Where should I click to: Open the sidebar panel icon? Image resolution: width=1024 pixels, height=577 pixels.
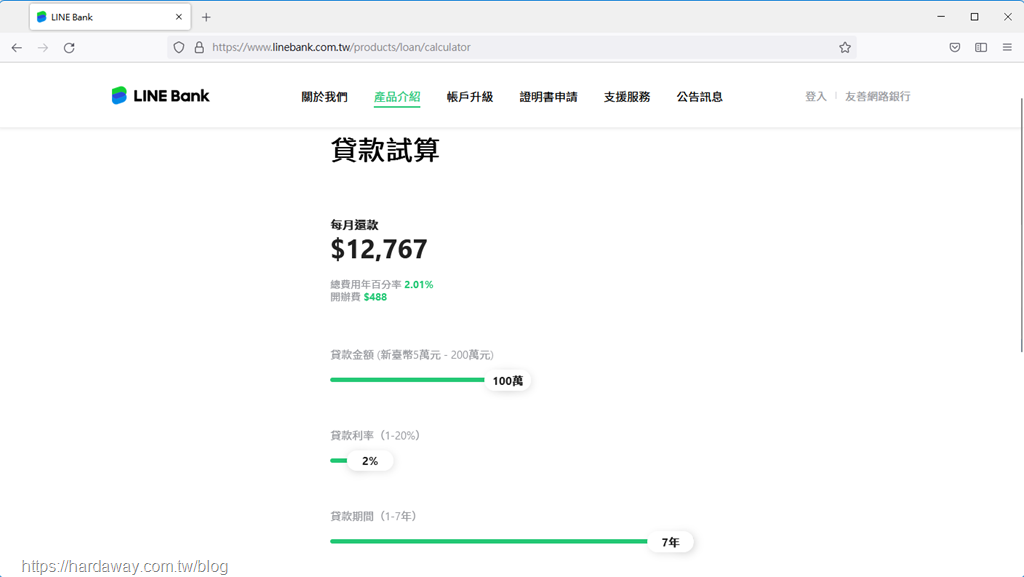click(981, 48)
